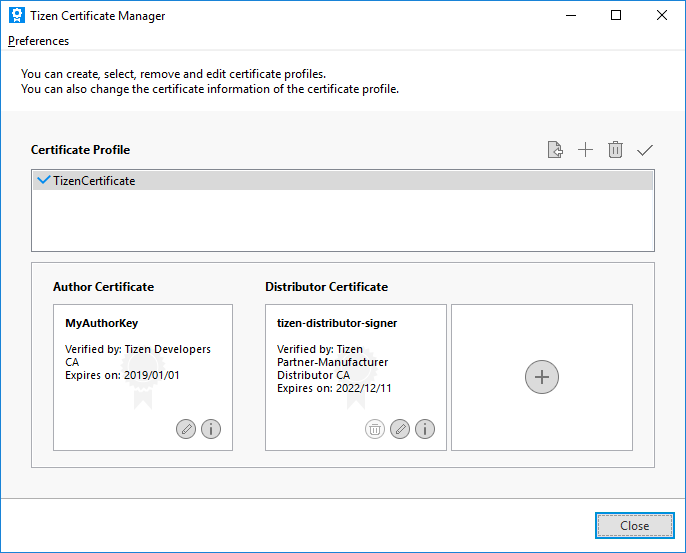Show info for MyAuthorKey certificate
Image resolution: width=686 pixels, height=553 pixels.
pyautogui.click(x=211, y=429)
